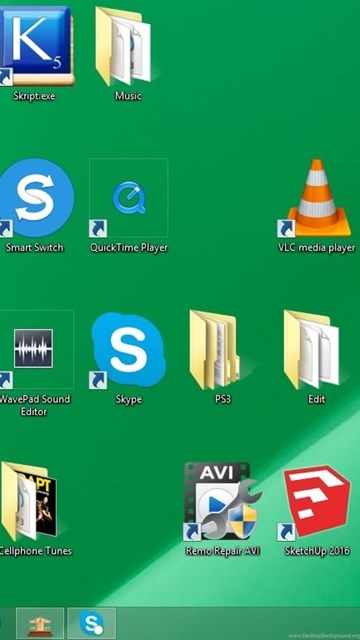Switch to Skype in the taskbar

92,623
